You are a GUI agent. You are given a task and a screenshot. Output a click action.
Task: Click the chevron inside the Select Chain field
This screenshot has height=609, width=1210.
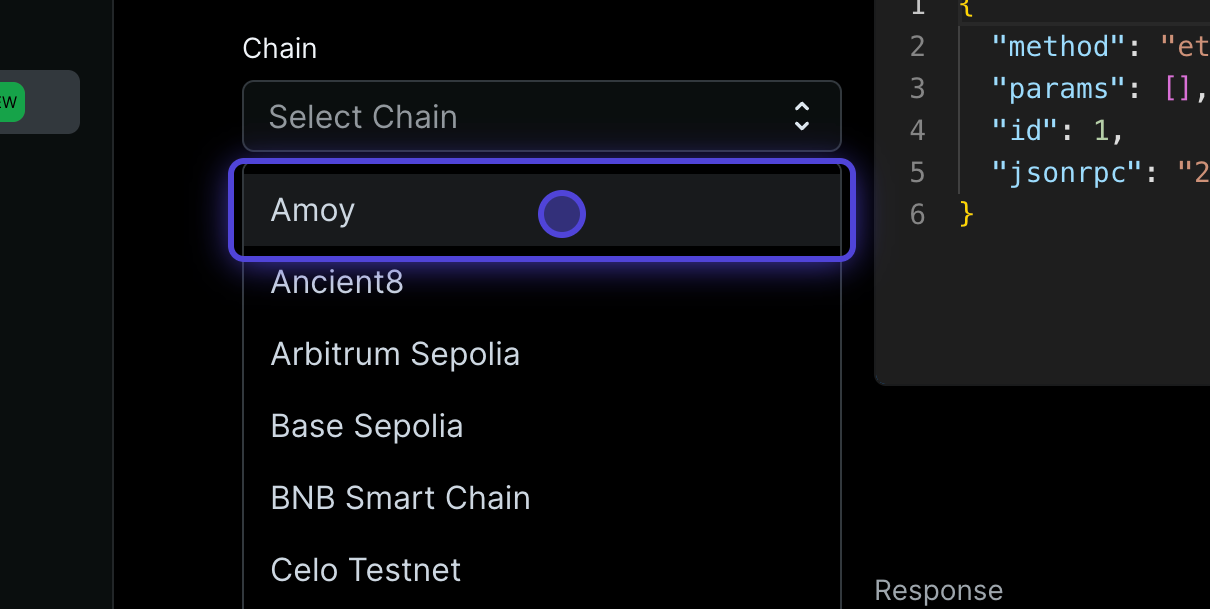point(801,117)
